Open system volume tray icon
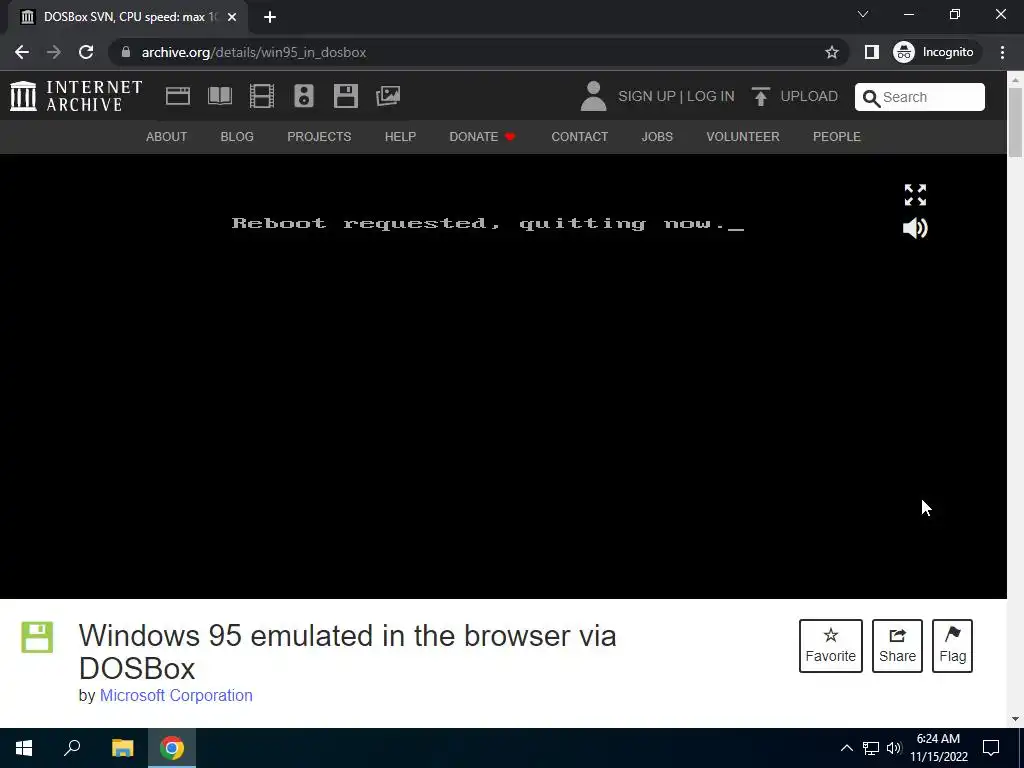This screenshot has height=768, width=1024. click(894, 748)
